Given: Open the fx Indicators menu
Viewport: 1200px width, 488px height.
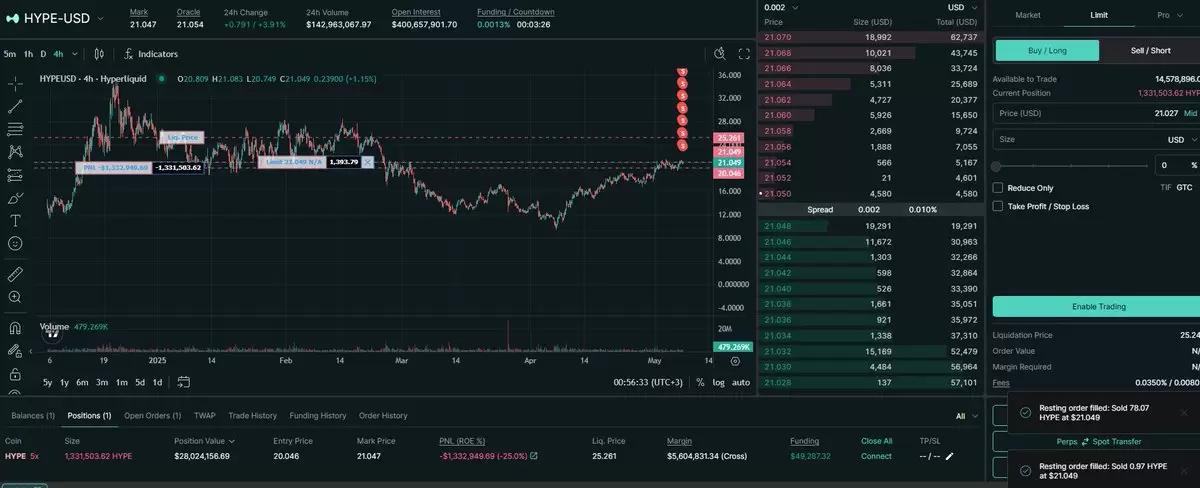Looking at the screenshot, I should coord(151,54).
